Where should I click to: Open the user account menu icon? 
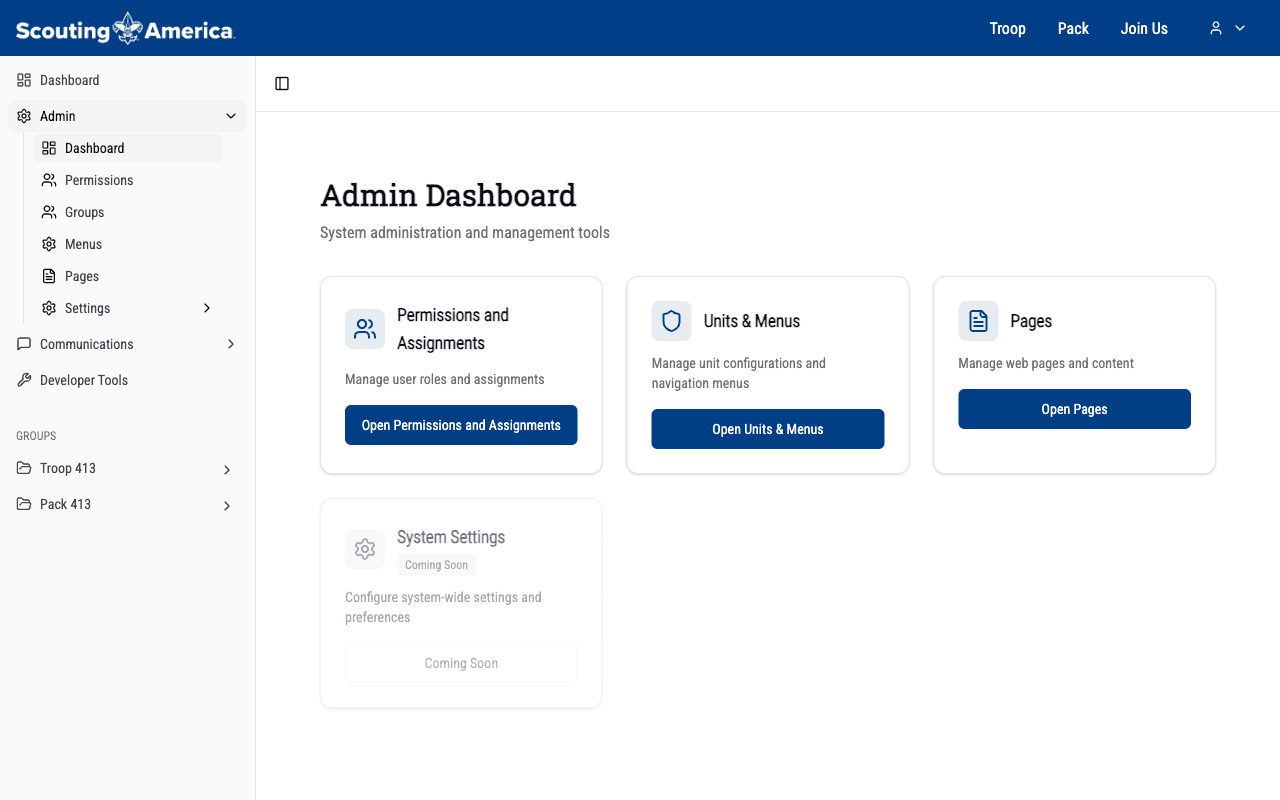point(1216,28)
